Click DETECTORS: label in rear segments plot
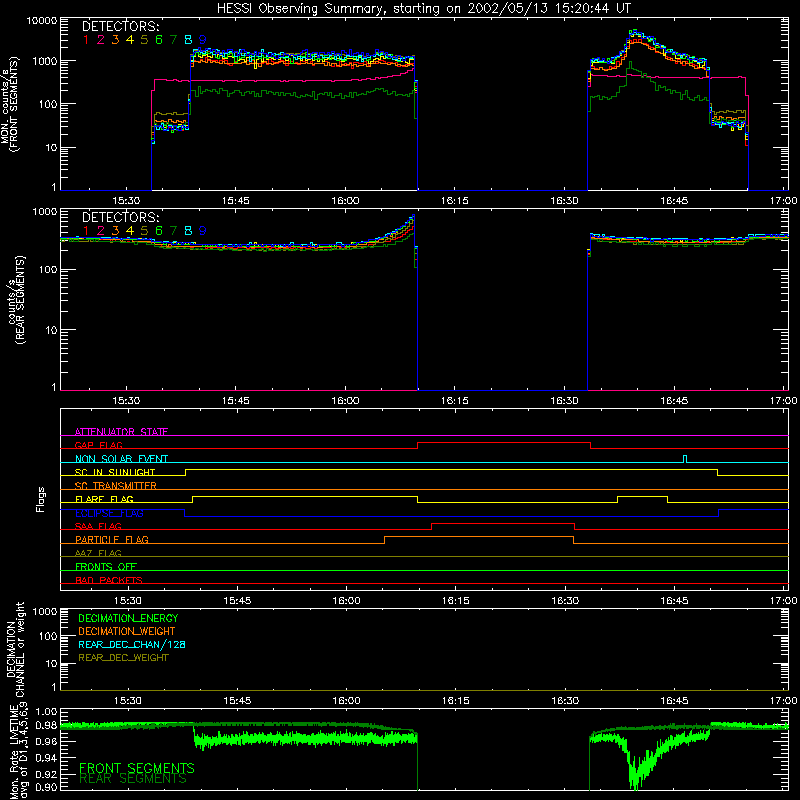Viewport: 800px width, 800px height. tap(121, 218)
